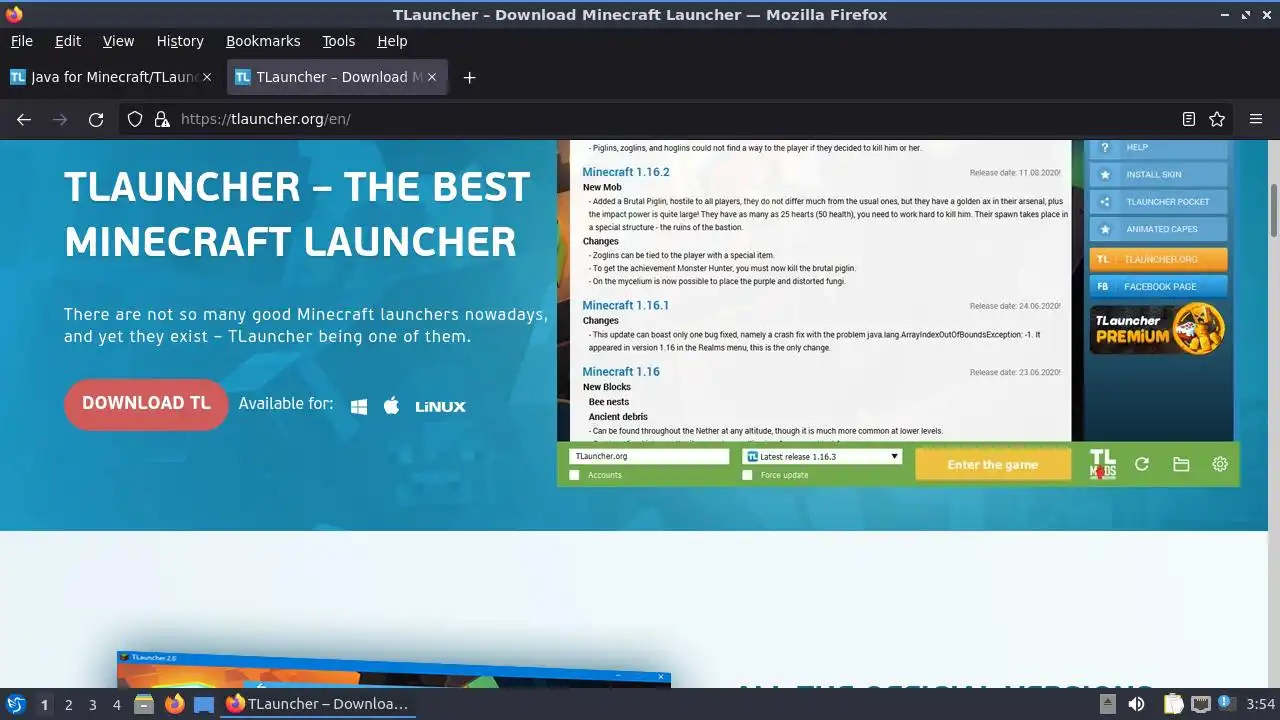Click the show desktop taskbar icon

coord(204,704)
